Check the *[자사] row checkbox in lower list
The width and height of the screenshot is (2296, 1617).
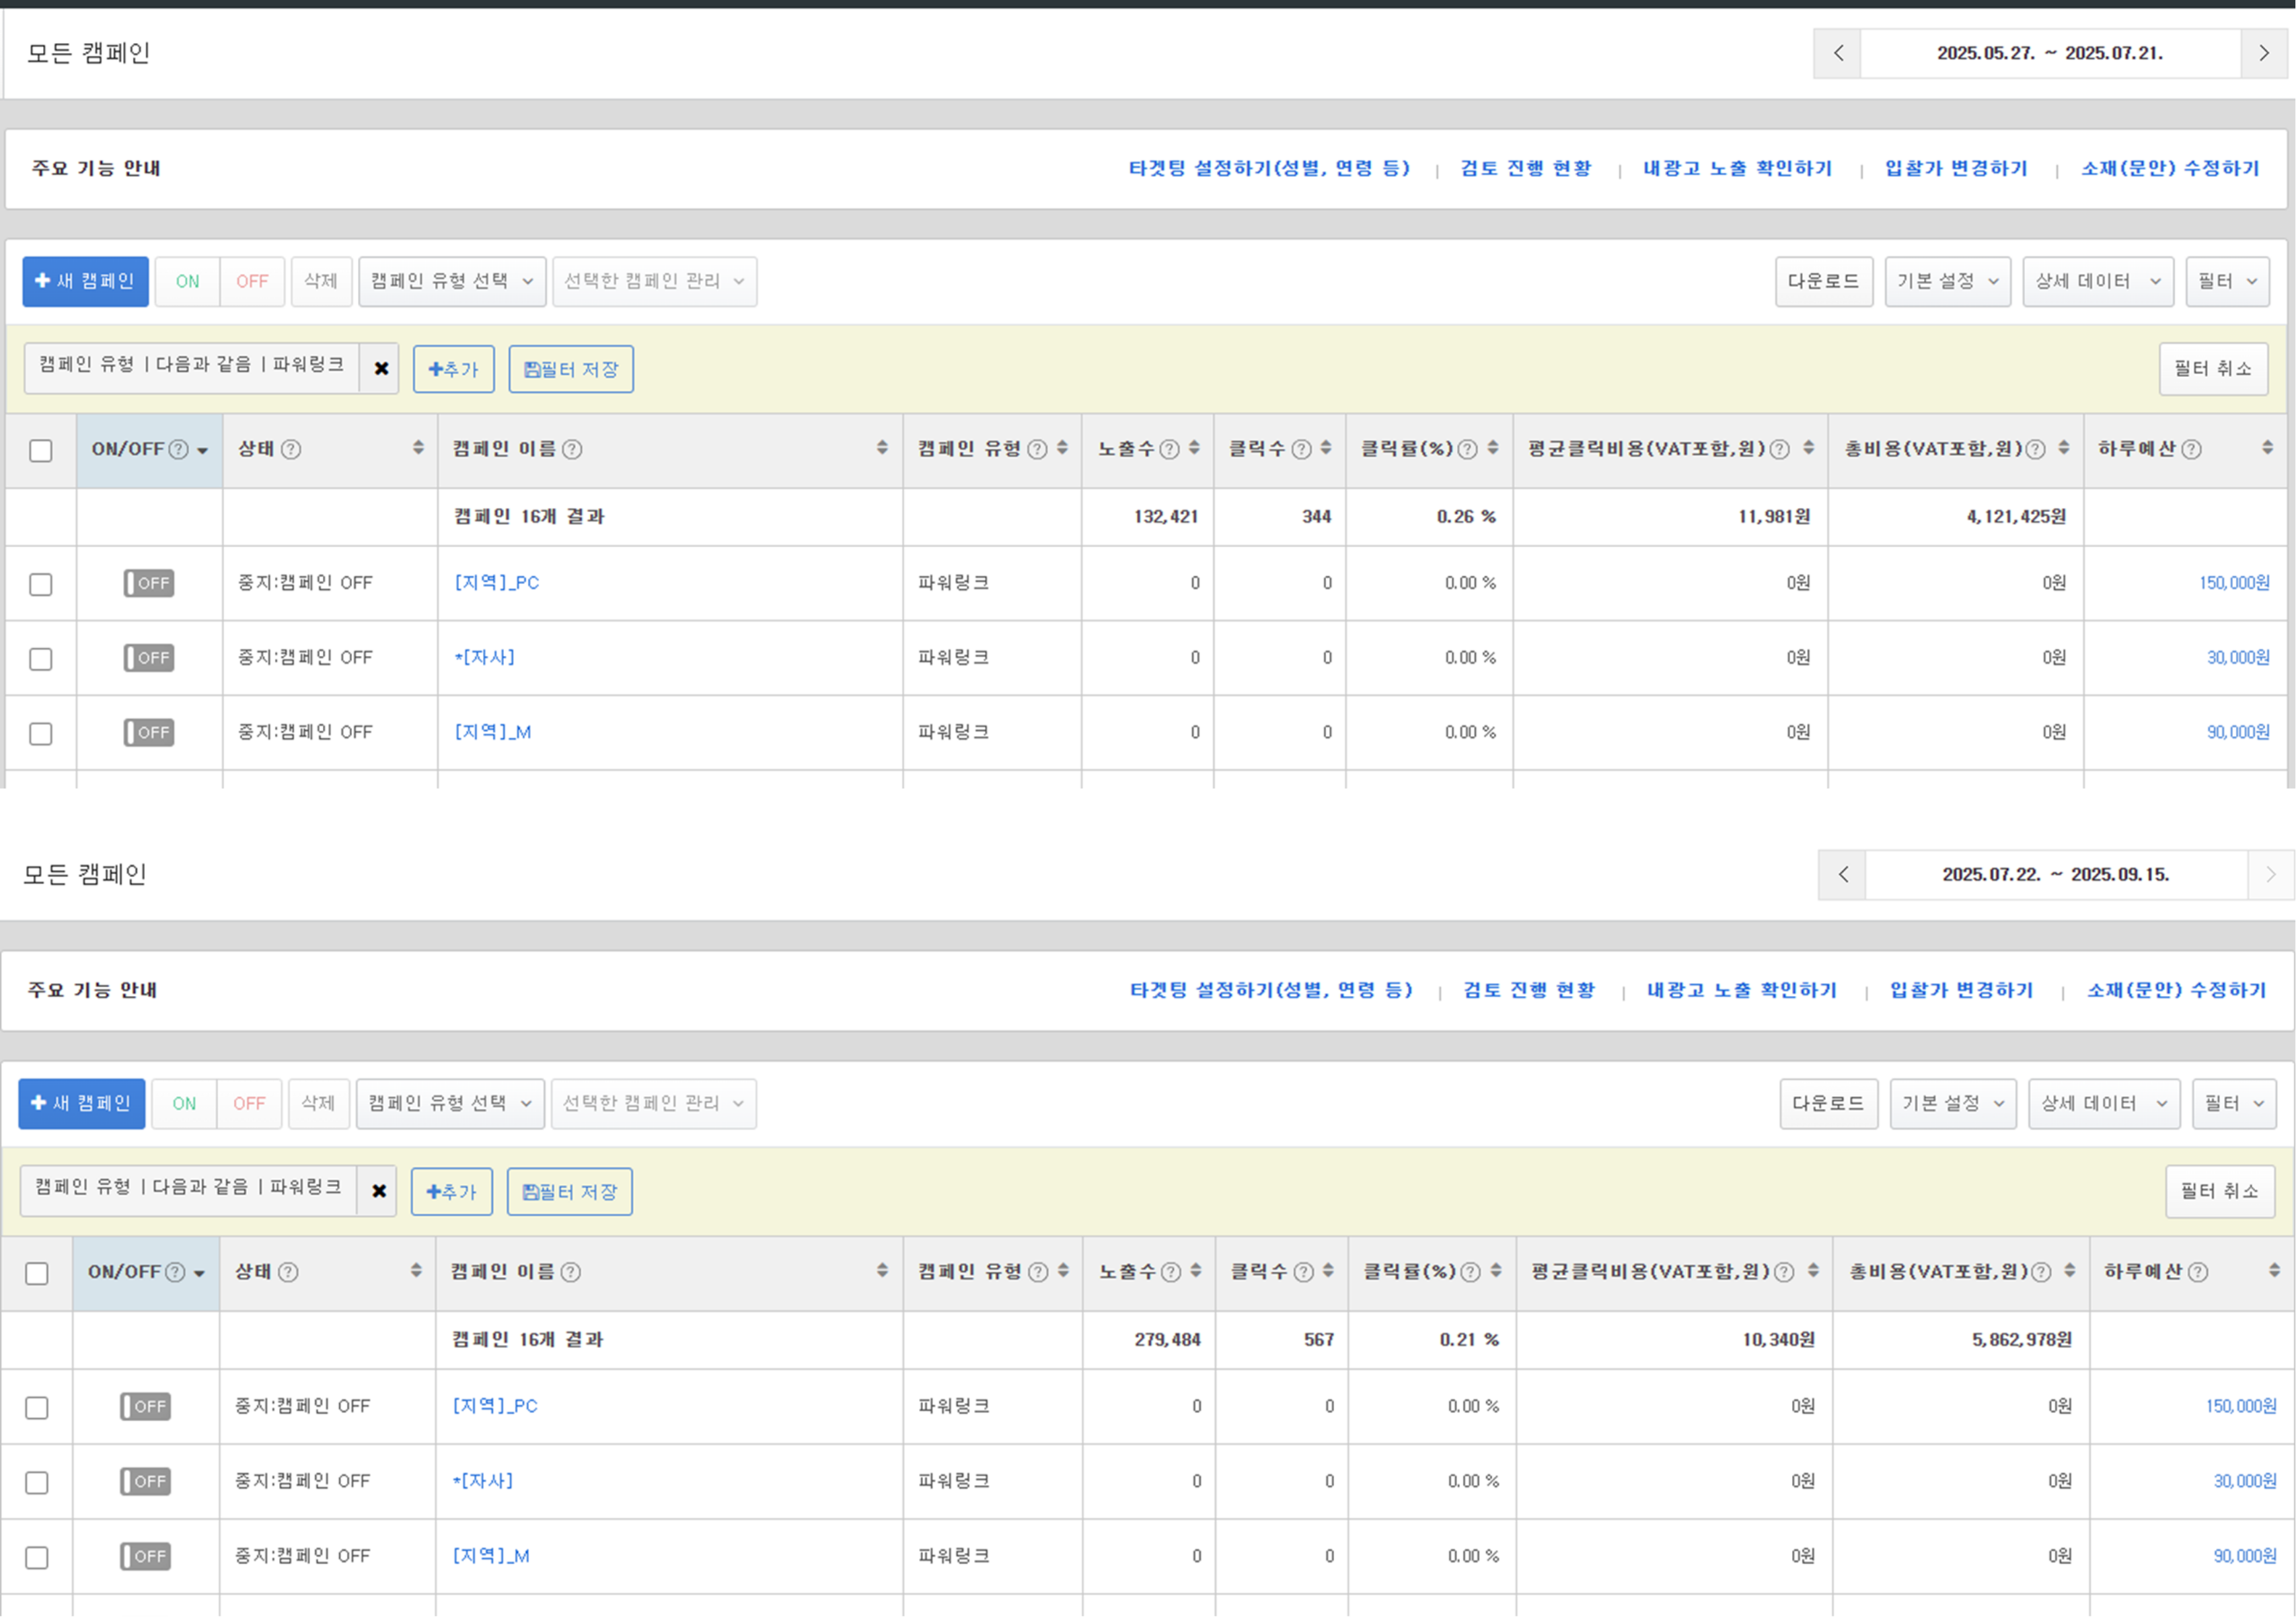(37, 1483)
